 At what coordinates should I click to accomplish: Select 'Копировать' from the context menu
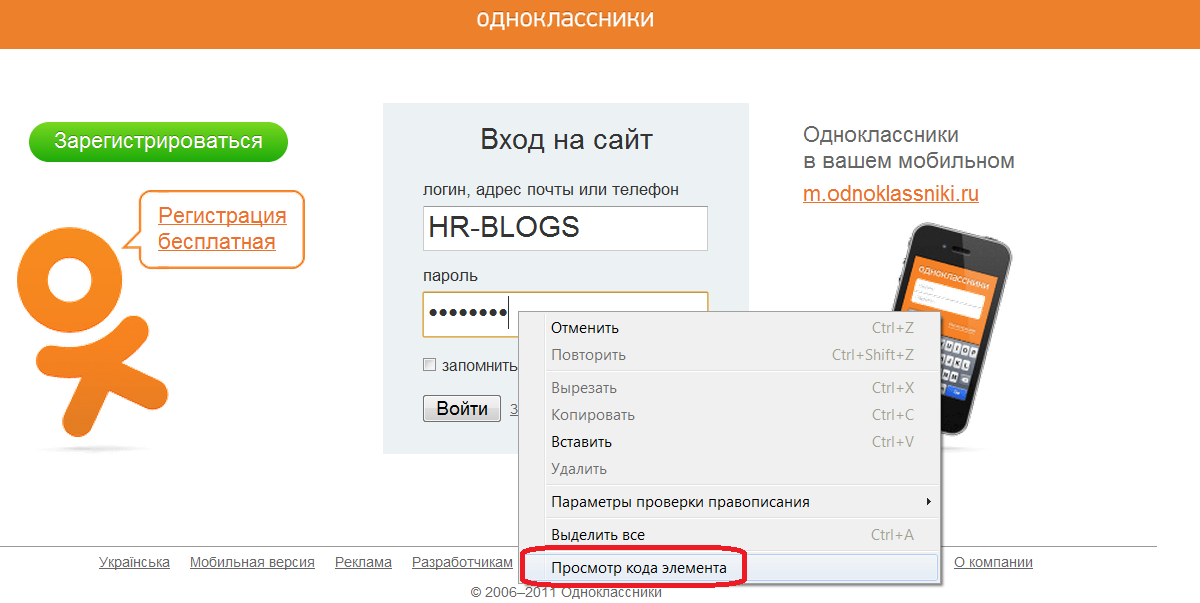(730, 415)
